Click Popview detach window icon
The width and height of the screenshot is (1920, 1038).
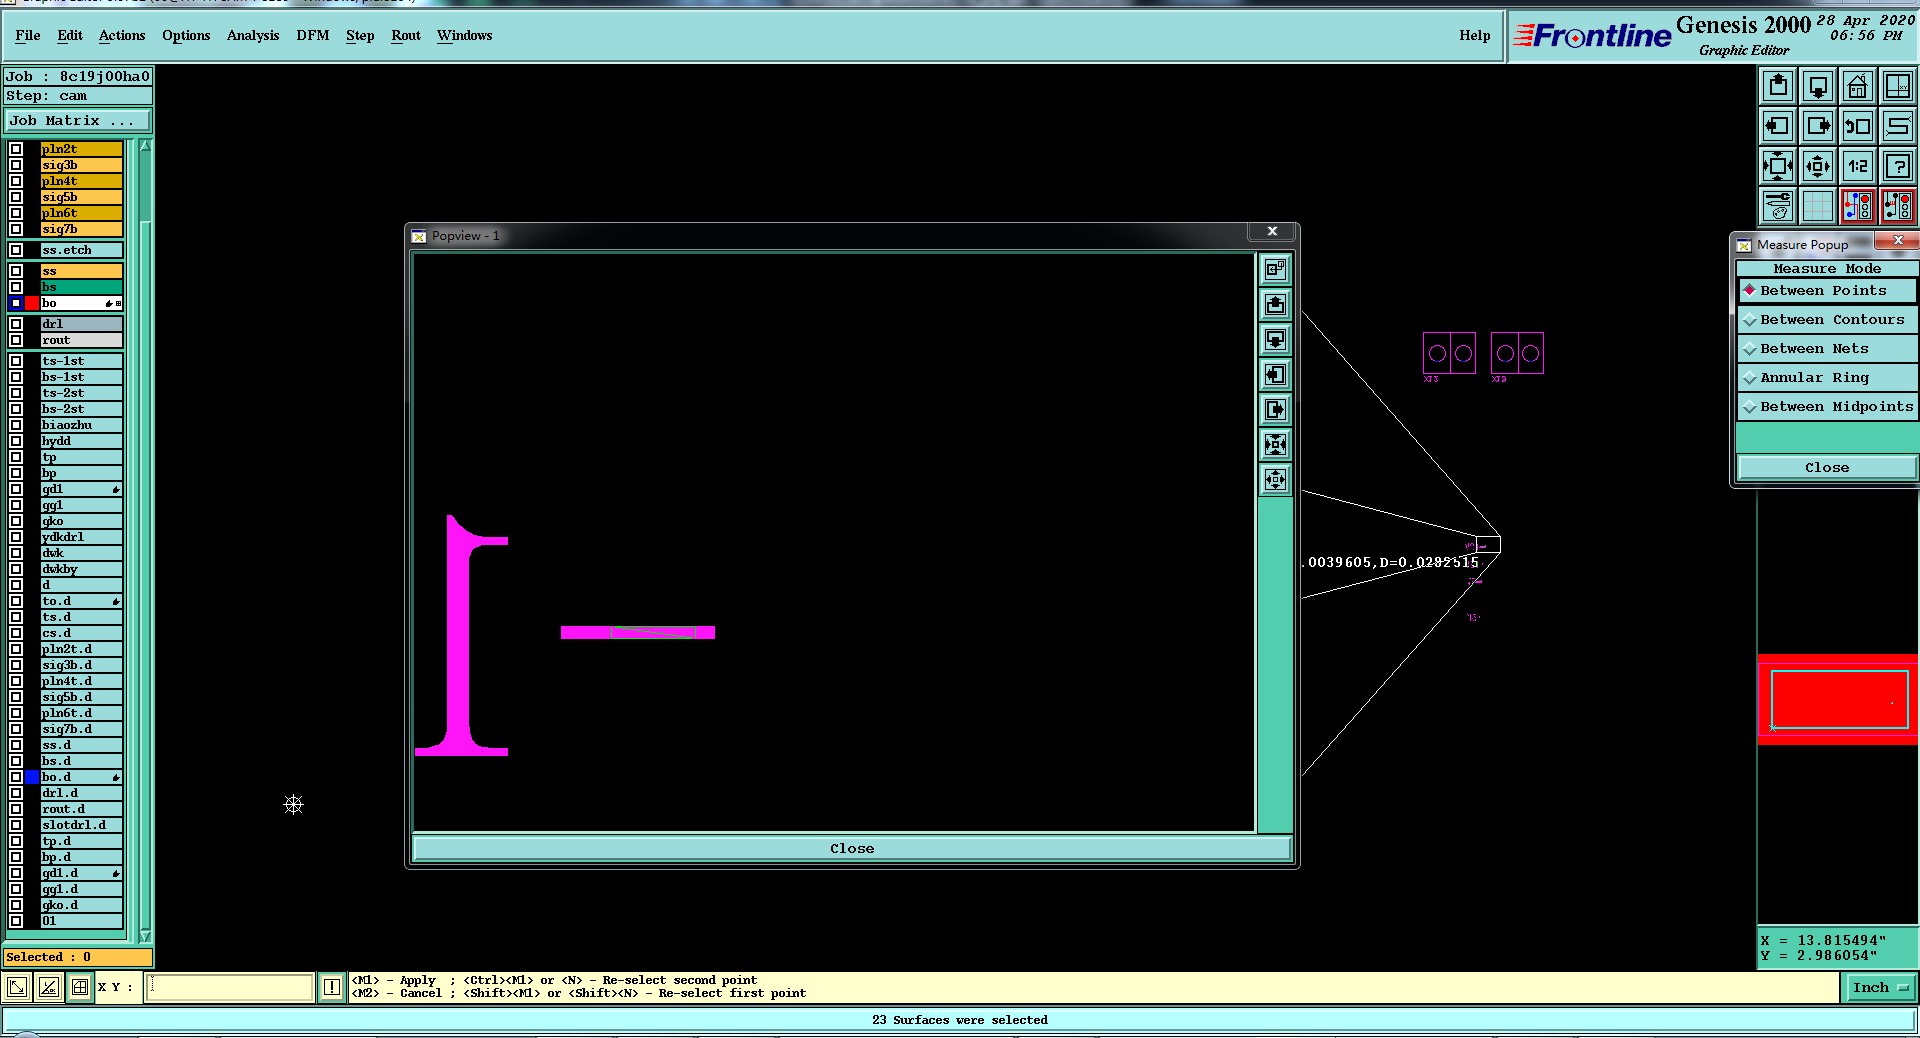1275,269
